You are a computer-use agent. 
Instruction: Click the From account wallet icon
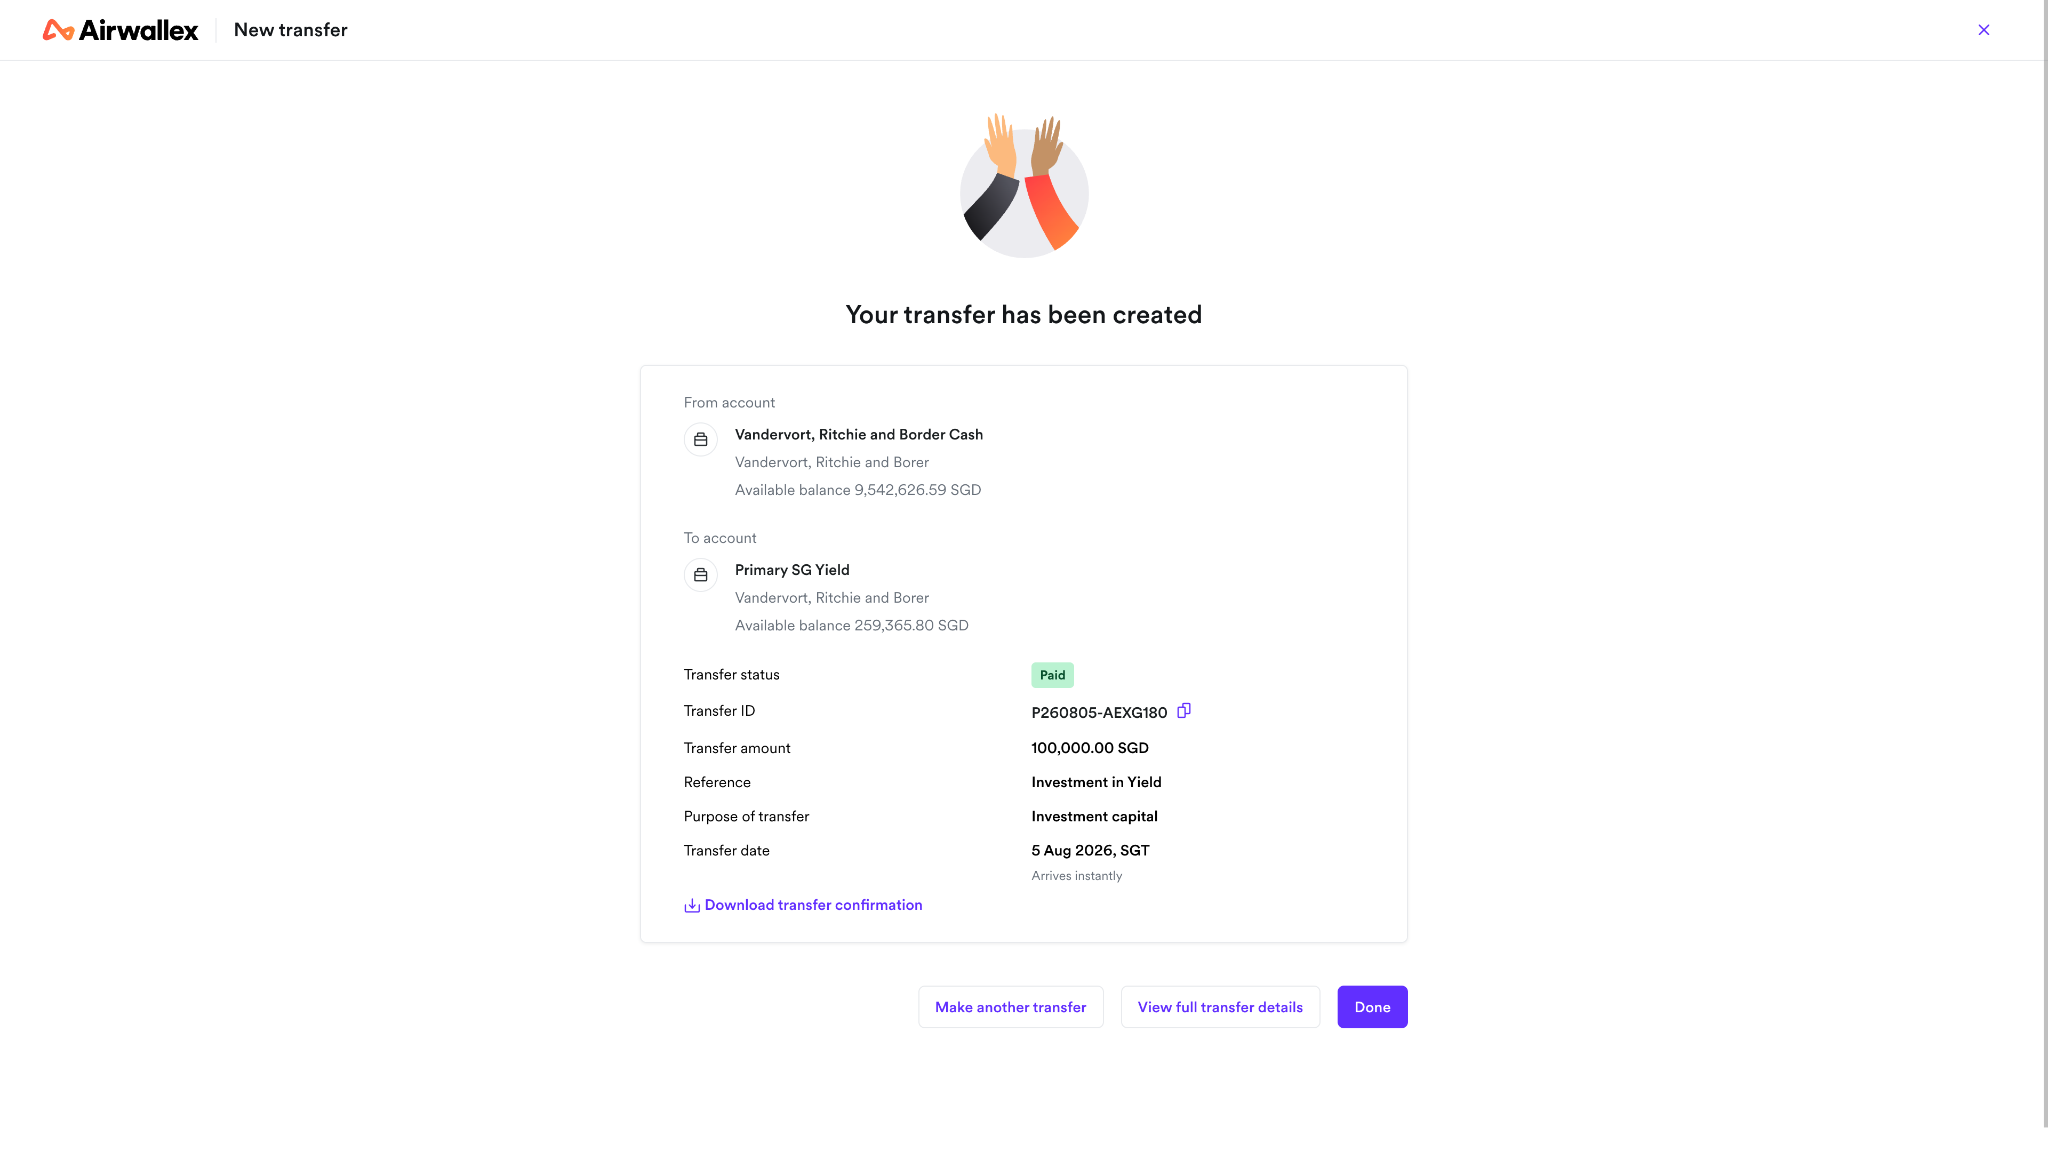[701, 440]
